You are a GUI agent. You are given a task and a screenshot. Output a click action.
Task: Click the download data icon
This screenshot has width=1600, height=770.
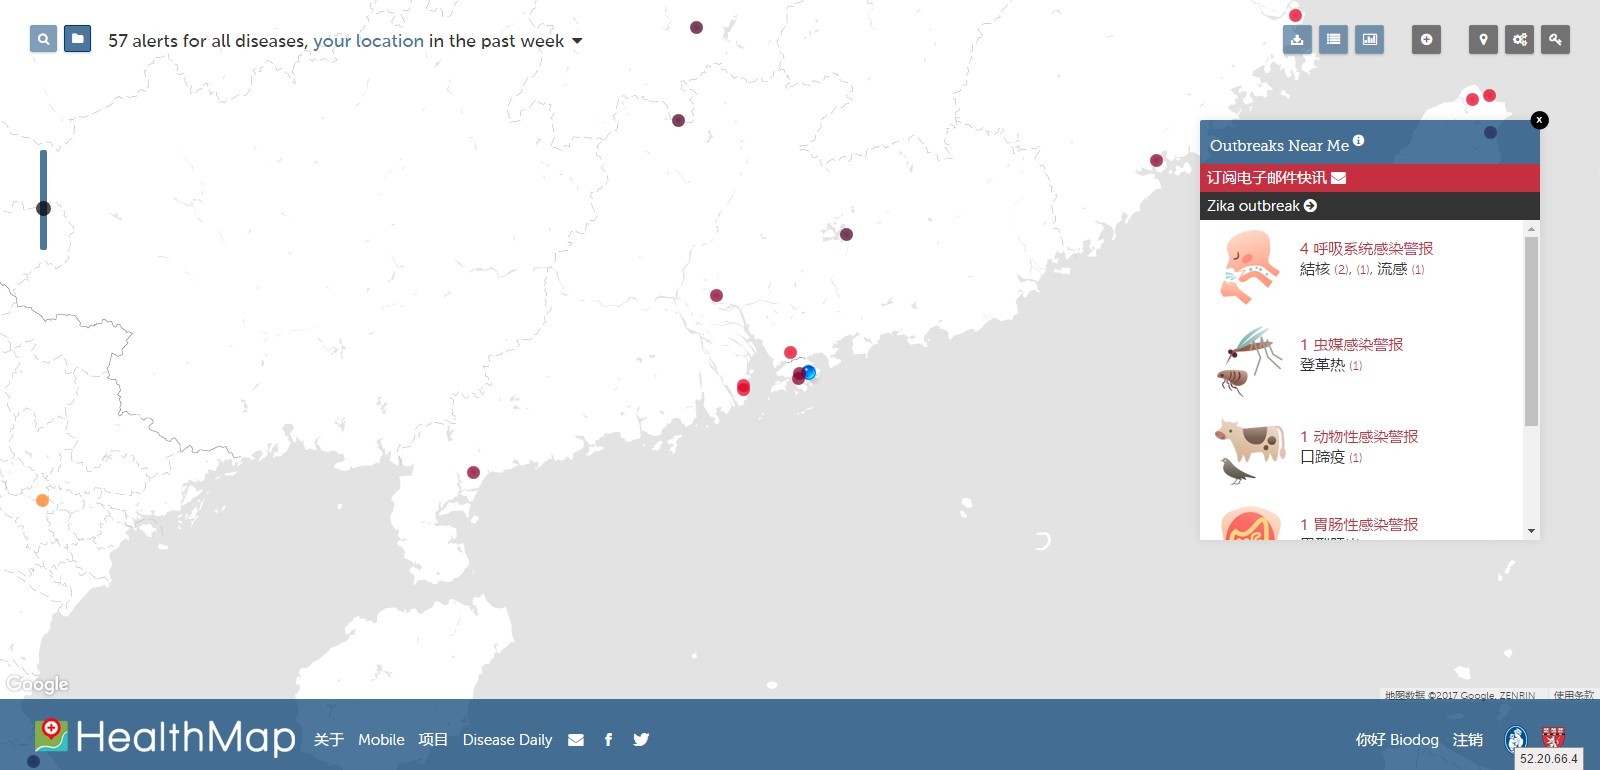tap(1297, 40)
